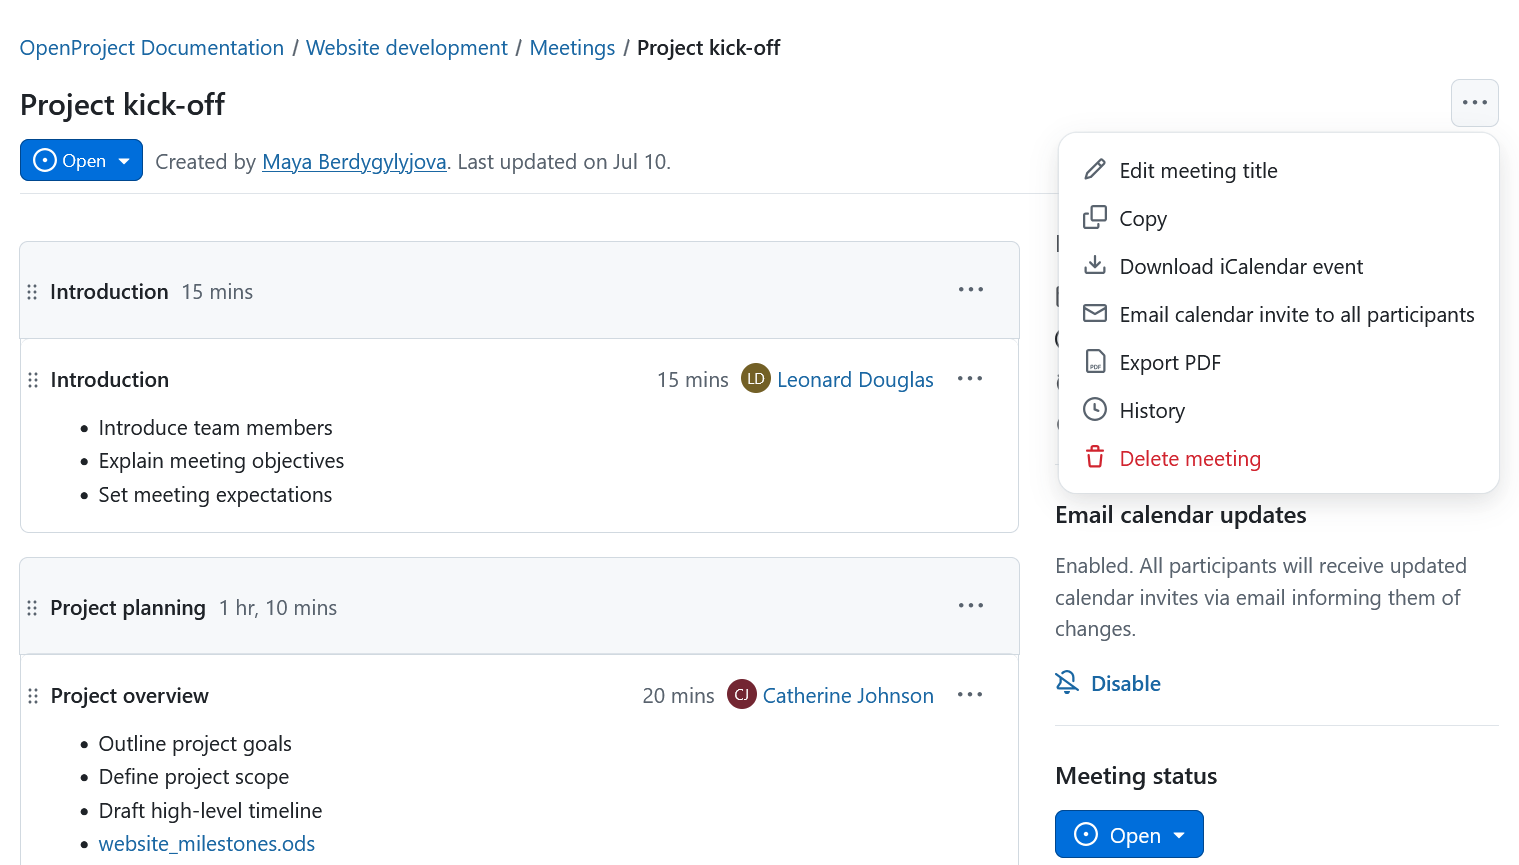Visit Maya Berdygylyjova's profile
Image resolution: width=1519 pixels, height=865 pixels.
[x=354, y=161]
